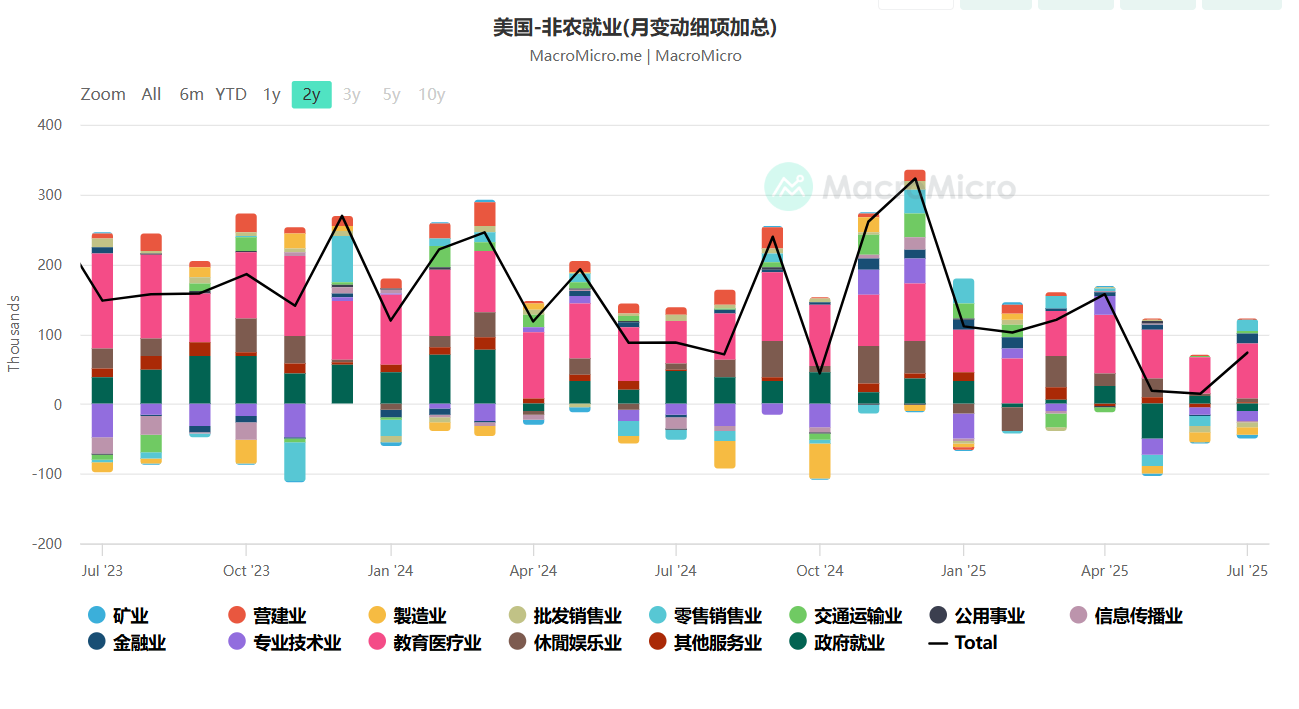Click the 批发销售业 legend marker
The width and height of the screenshot is (1299, 709).
point(566,616)
